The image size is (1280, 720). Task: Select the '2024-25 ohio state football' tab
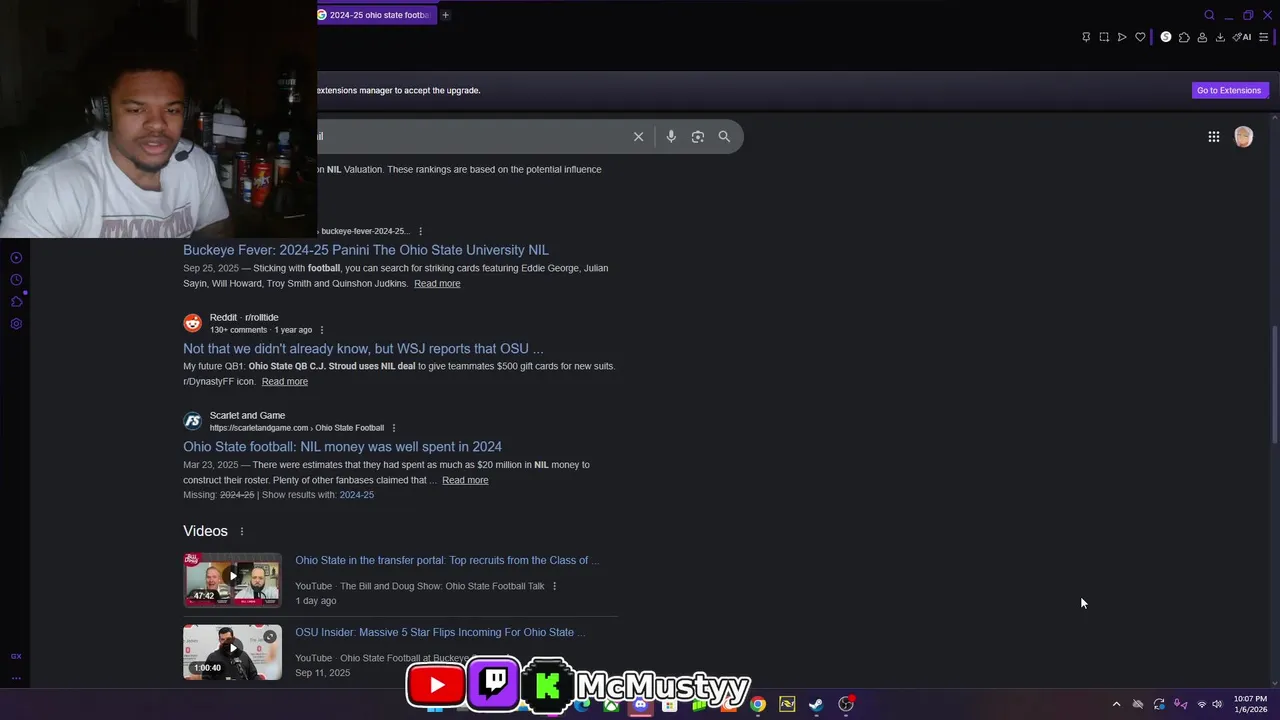[x=377, y=15]
